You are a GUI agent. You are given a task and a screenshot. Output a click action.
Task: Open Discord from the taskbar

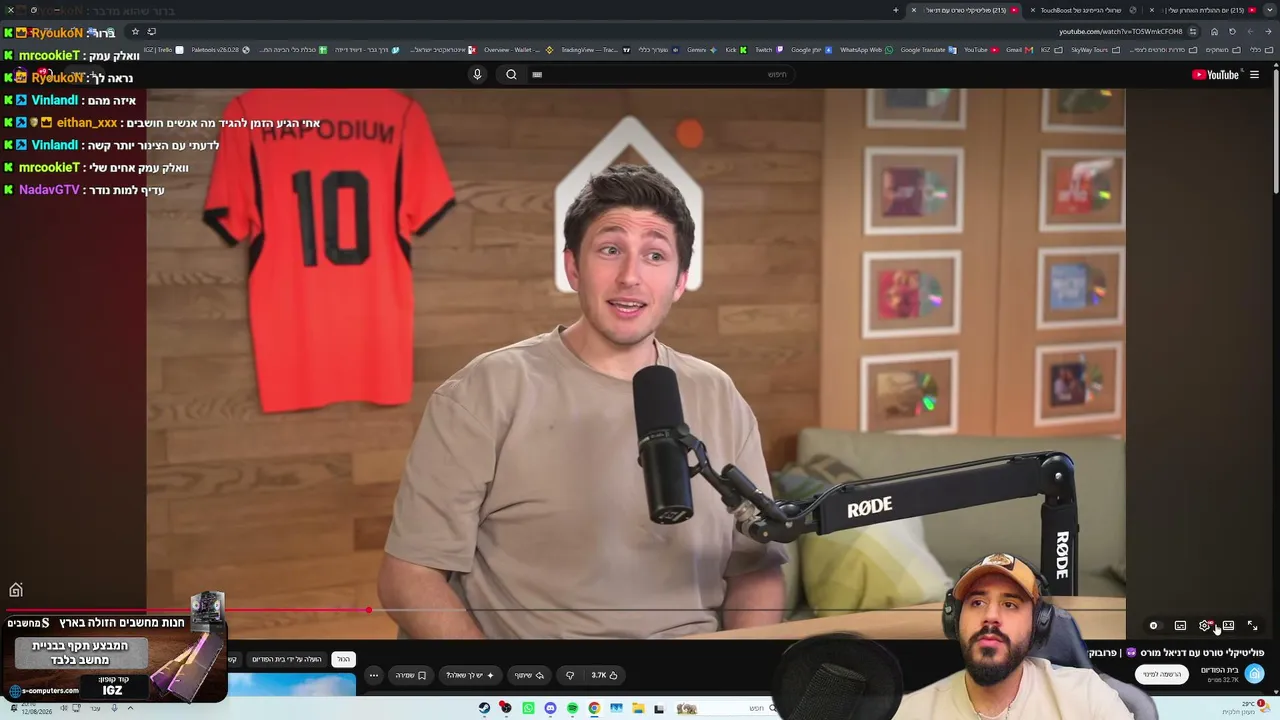[550, 708]
